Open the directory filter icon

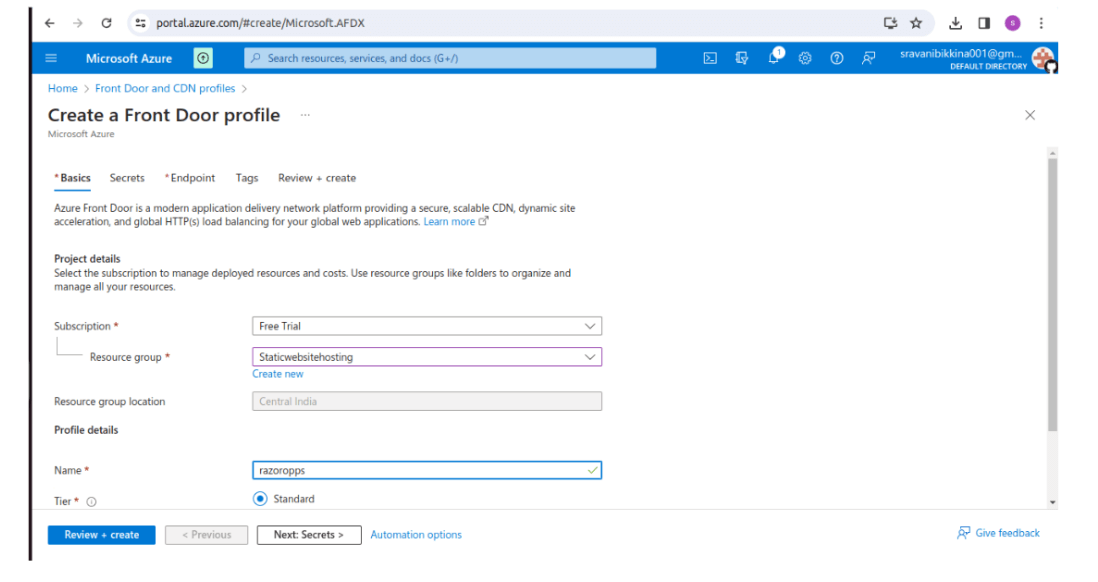[741, 58]
